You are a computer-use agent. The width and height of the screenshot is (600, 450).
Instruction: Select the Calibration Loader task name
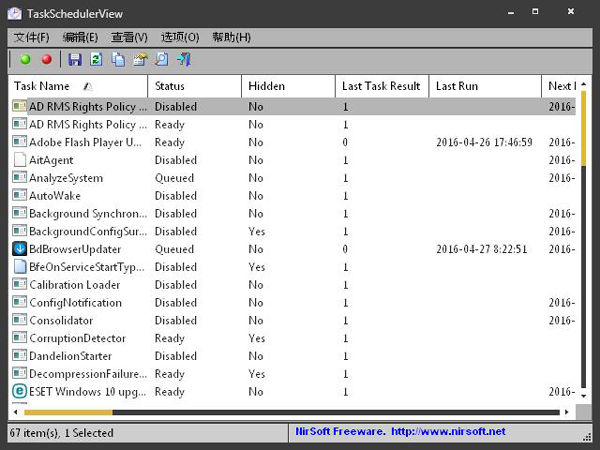(75, 285)
